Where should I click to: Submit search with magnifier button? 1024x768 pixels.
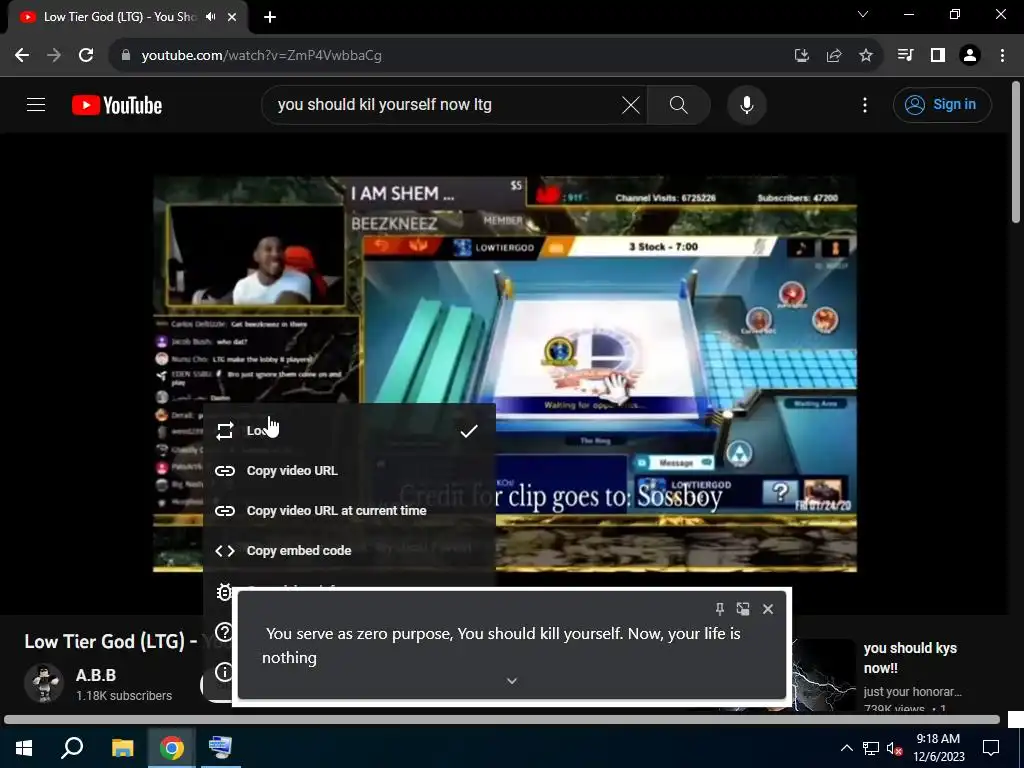tap(679, 104)
